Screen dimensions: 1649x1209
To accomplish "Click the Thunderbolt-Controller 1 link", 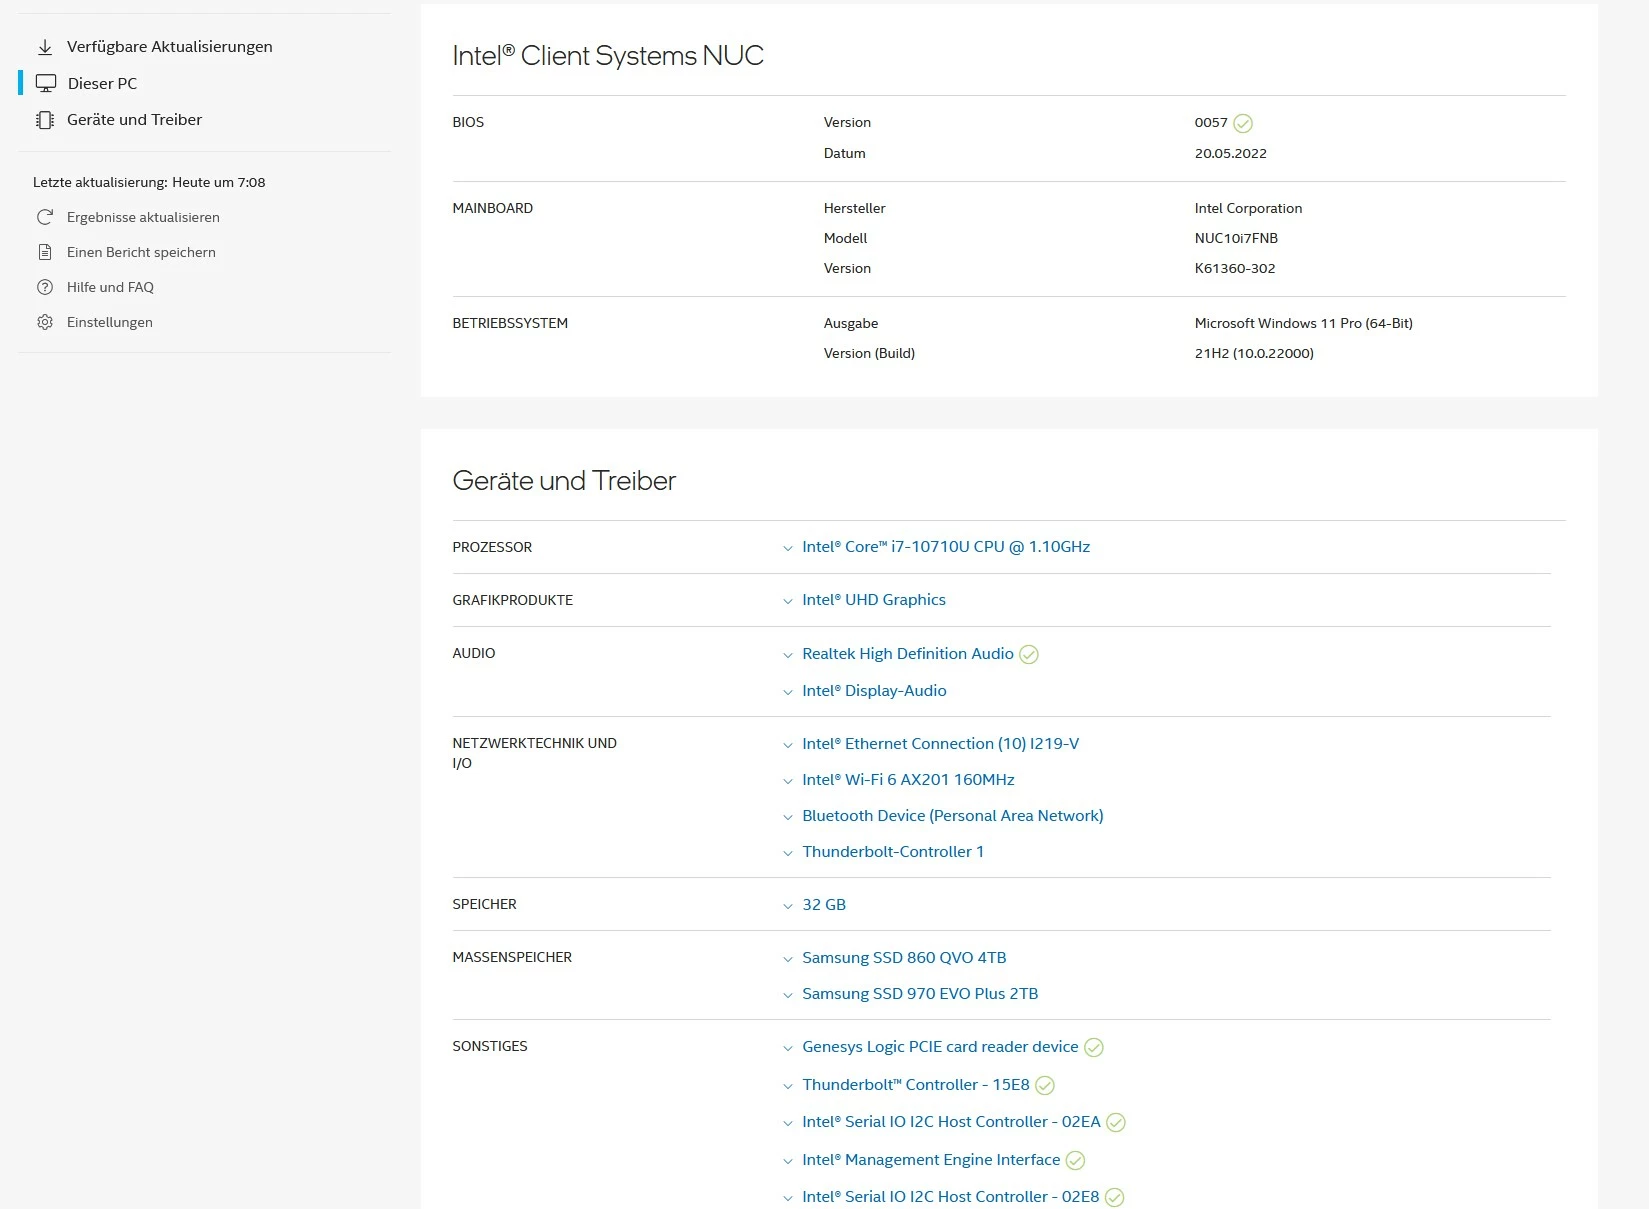I will pos(893,852).
